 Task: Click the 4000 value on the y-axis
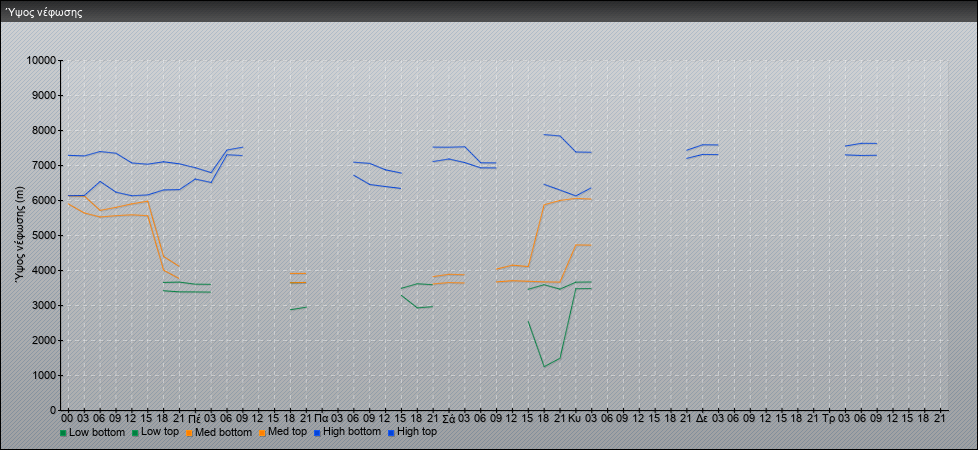point(44,270)
